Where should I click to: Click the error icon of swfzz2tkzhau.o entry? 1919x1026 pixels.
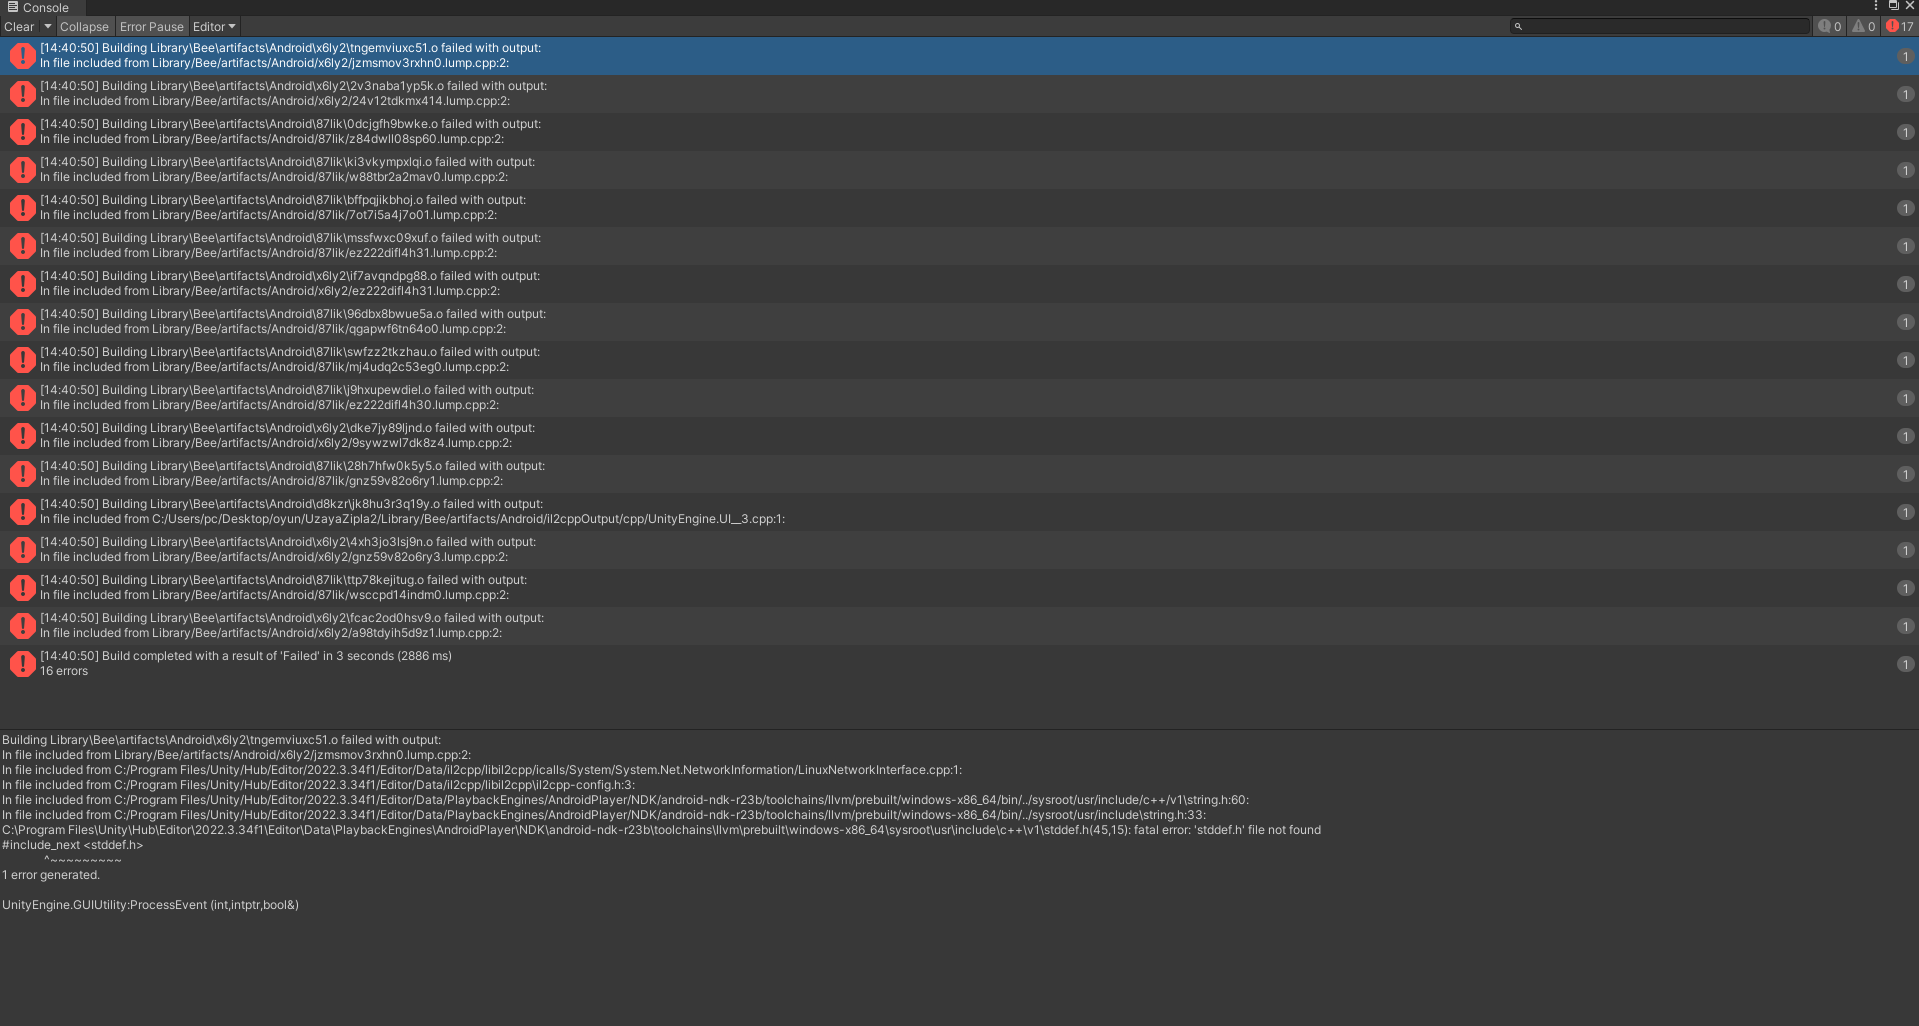[22, 360]
